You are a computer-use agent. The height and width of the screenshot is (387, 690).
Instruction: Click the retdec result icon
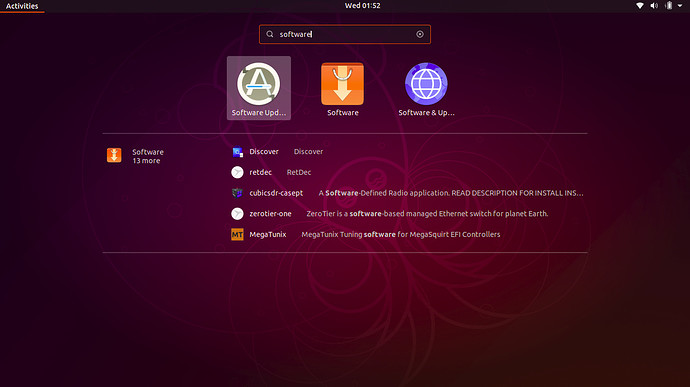coord(237,172)
